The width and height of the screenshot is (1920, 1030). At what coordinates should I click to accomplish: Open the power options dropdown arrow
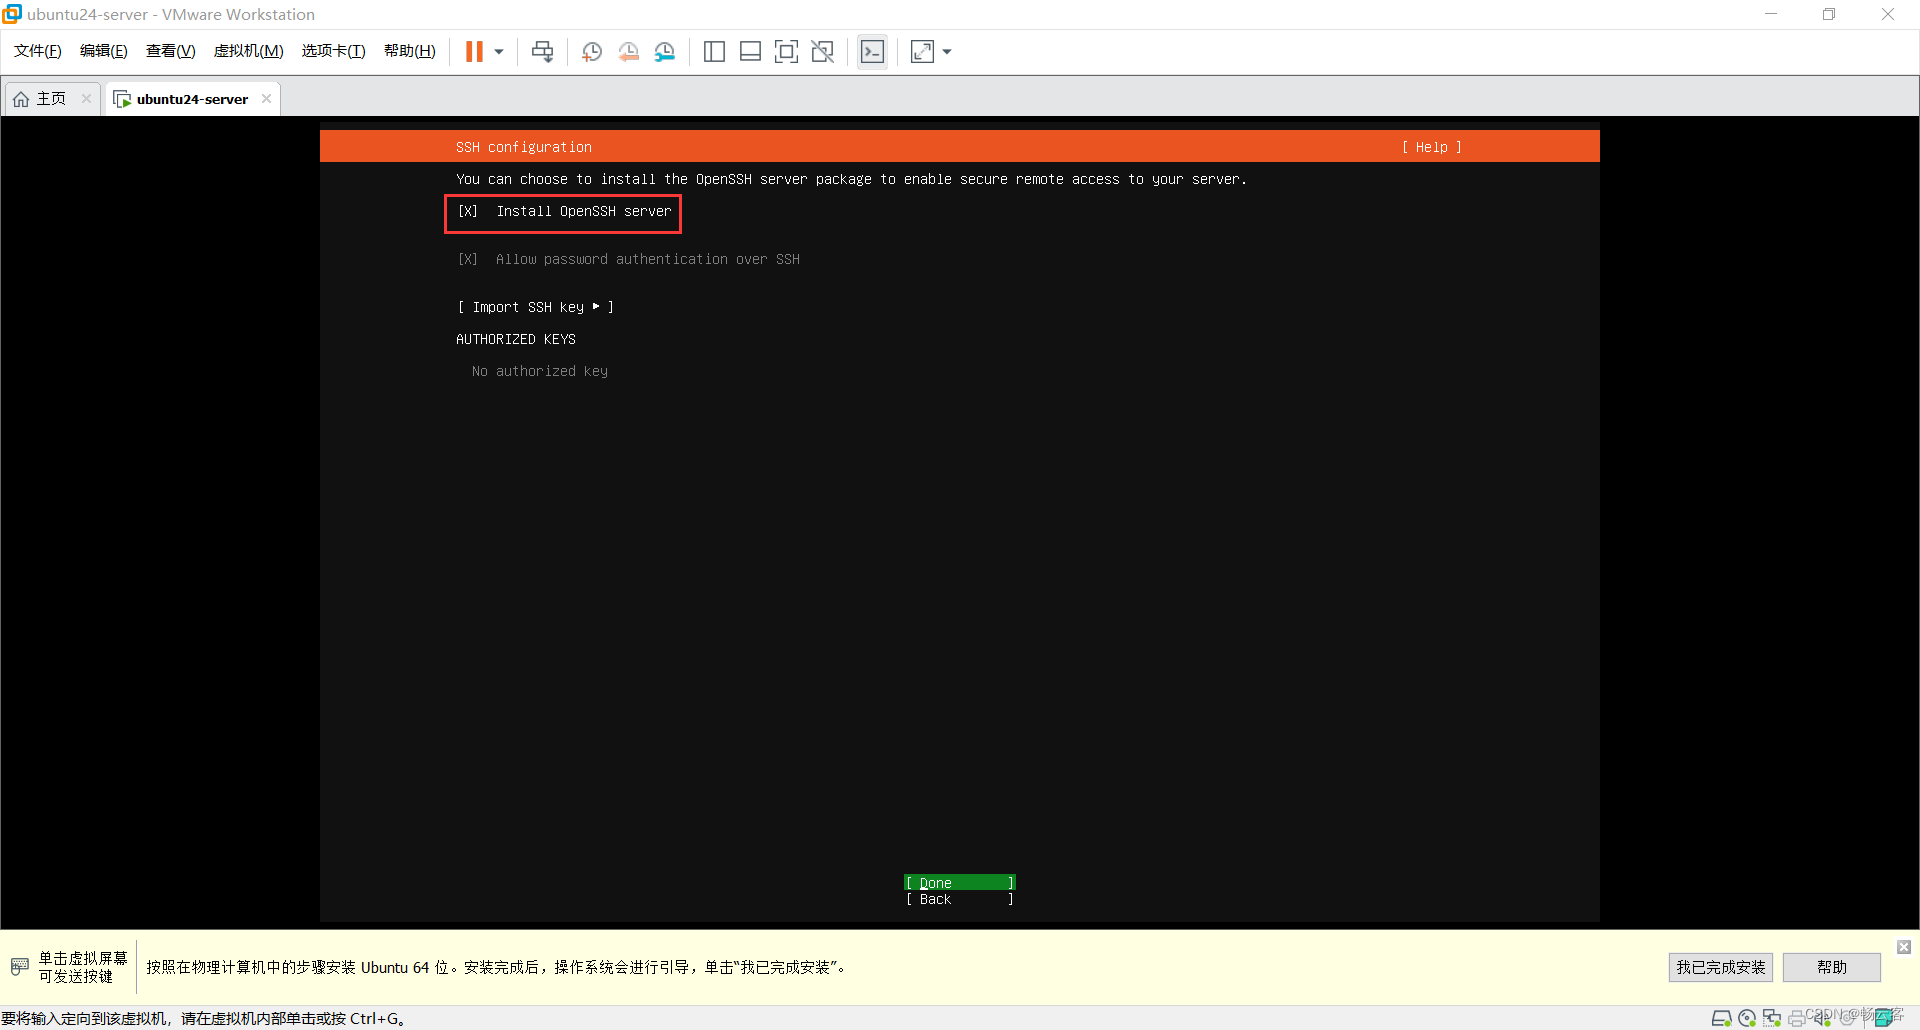499,51
